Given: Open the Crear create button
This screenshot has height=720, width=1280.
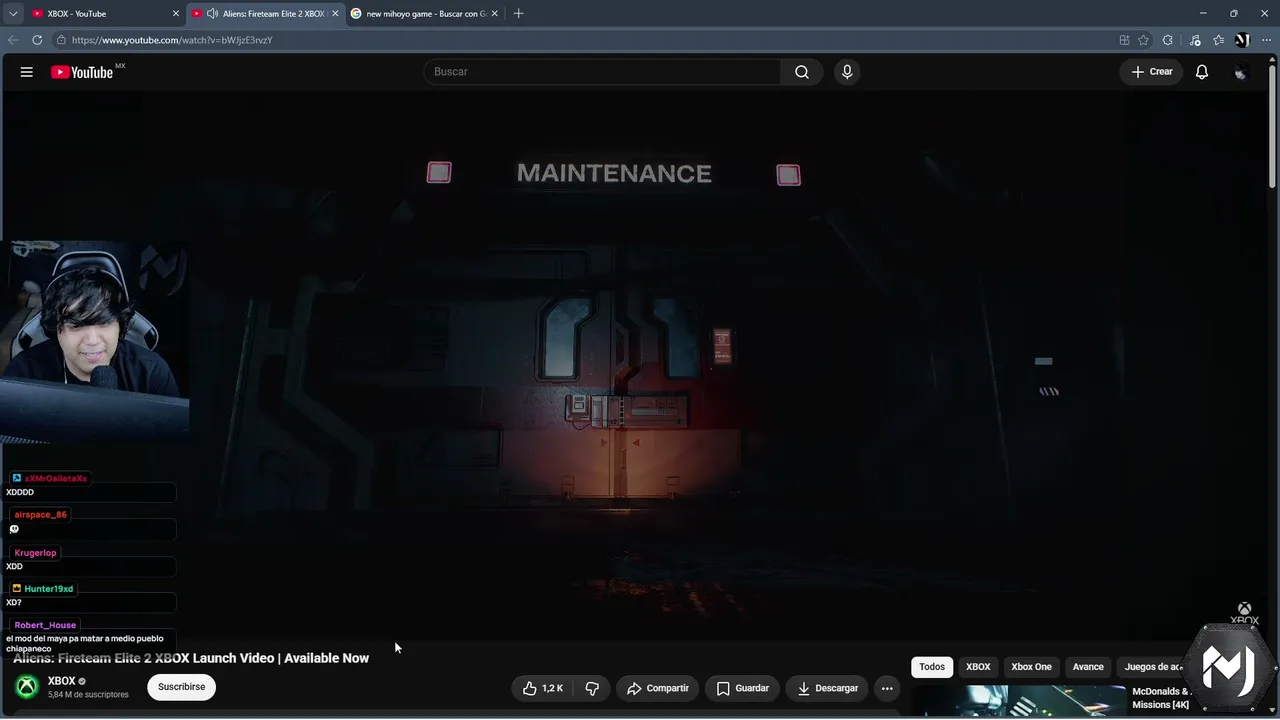Looking at the screenshot, I should 1152,72.
